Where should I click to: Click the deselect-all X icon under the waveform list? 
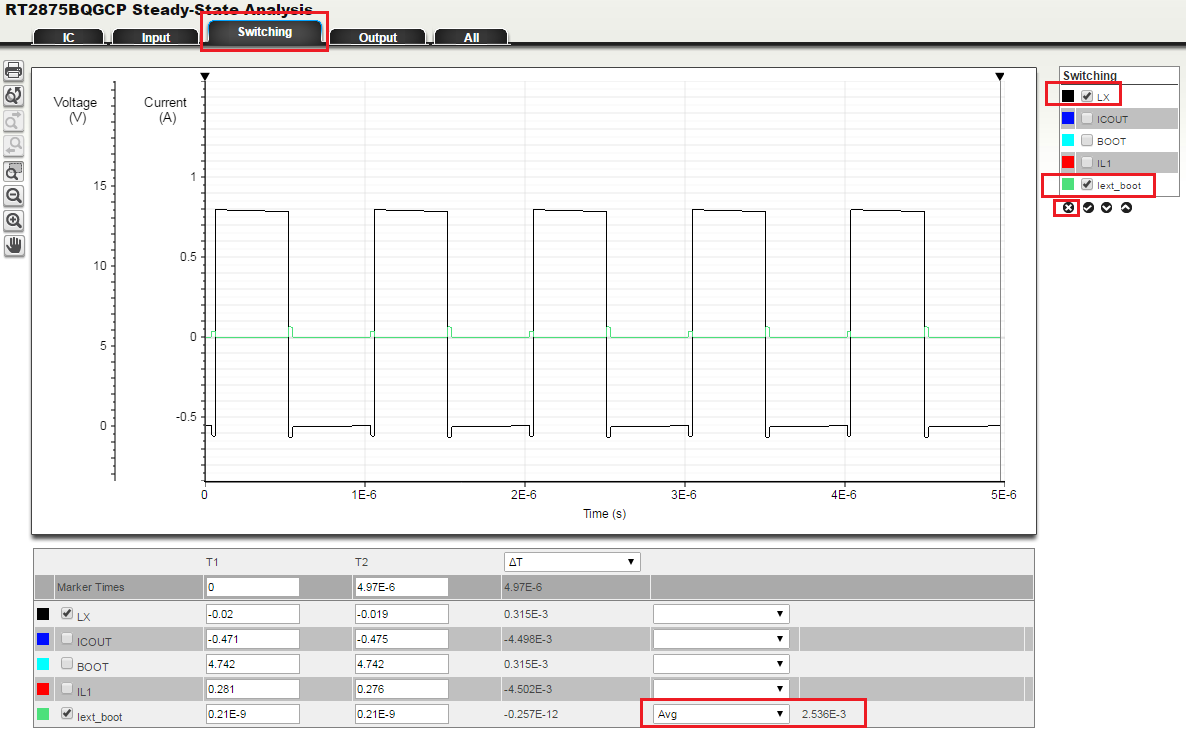[1068, 208]
